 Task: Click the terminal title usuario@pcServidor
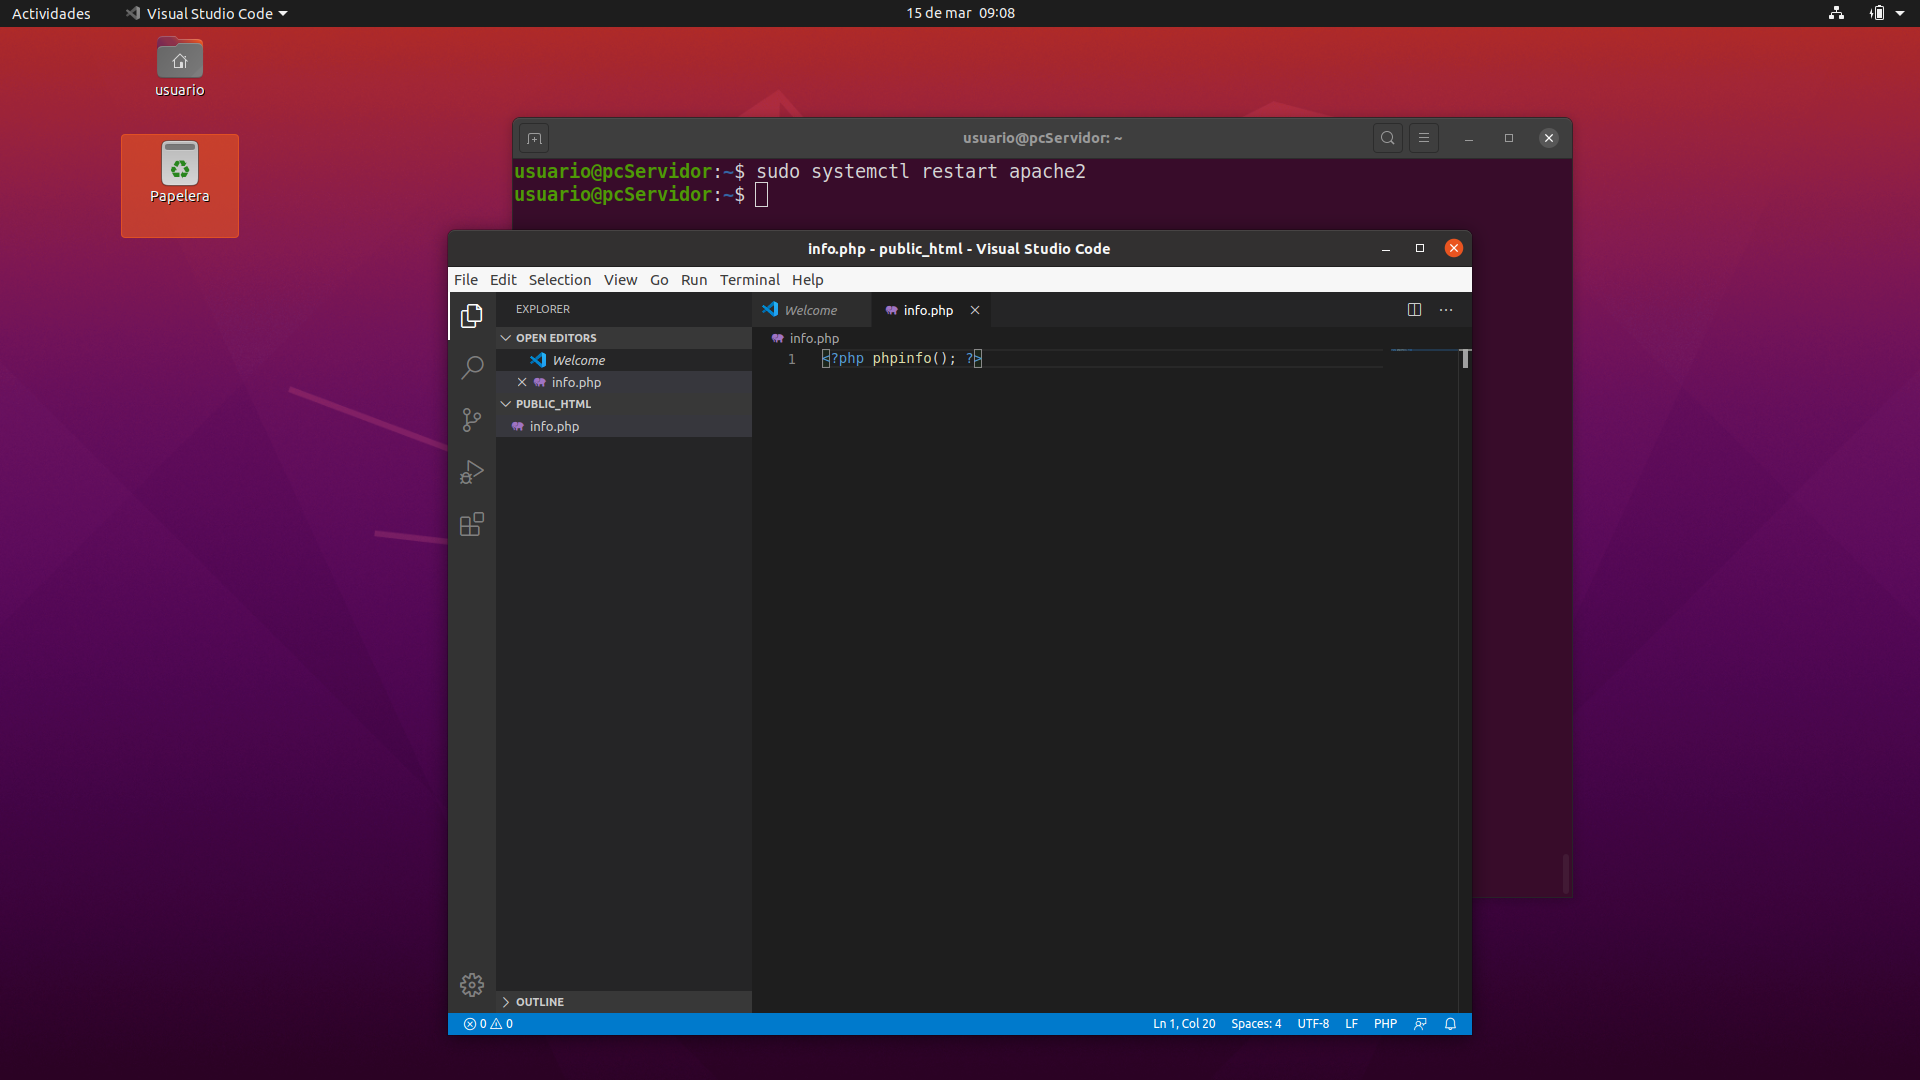click(1042, 138)
